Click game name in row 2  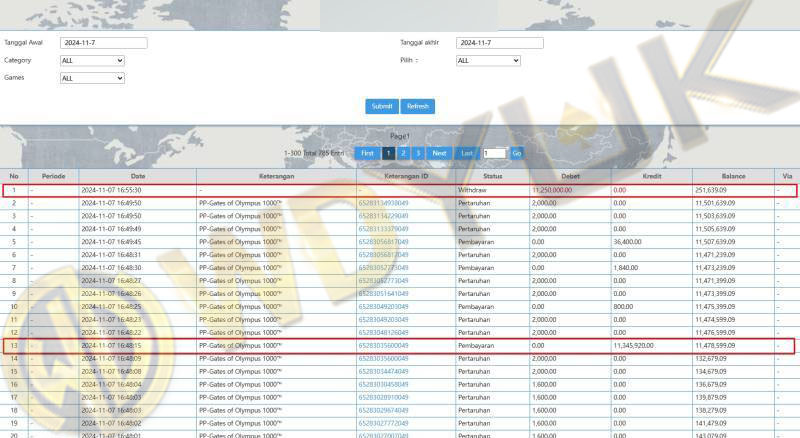[x=240, y=203]
